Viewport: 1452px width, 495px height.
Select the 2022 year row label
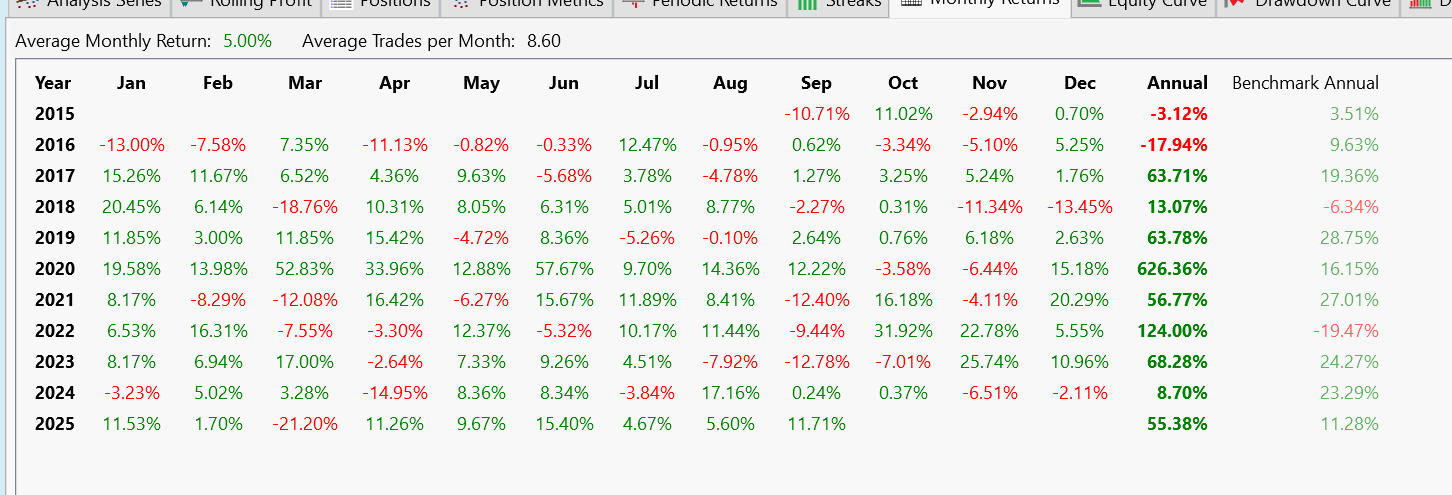[x=54, y=331]
